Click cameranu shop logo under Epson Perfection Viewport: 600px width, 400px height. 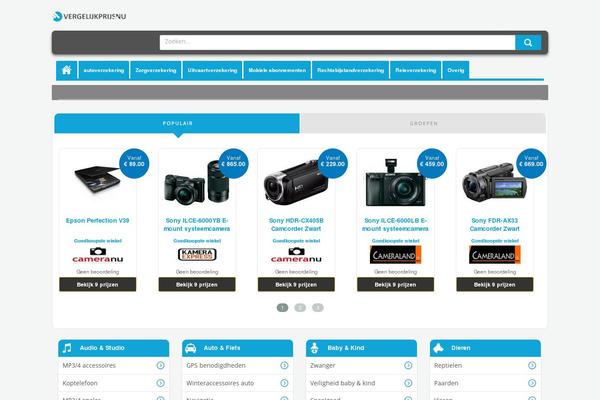tap(98, 255)
